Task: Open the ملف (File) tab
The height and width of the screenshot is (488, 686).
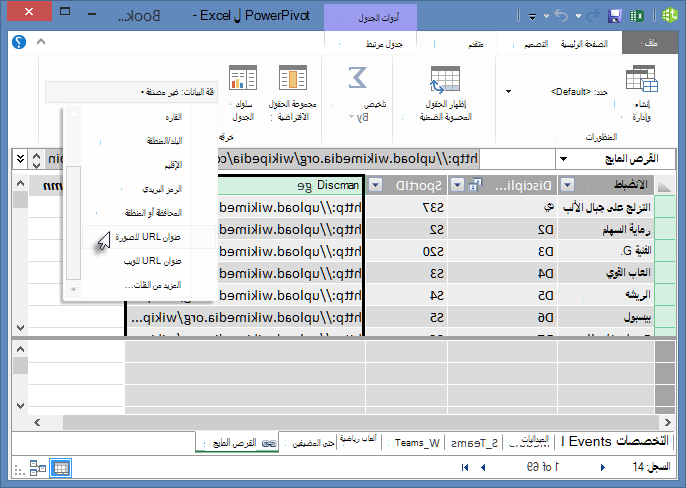Action: (x=649, y=43)
